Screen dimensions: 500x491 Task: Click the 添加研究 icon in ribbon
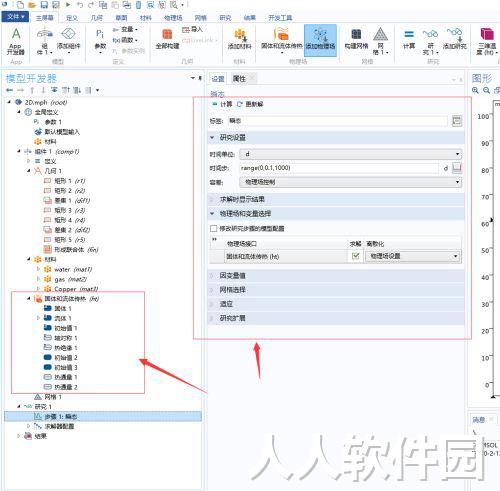(454, 39)
